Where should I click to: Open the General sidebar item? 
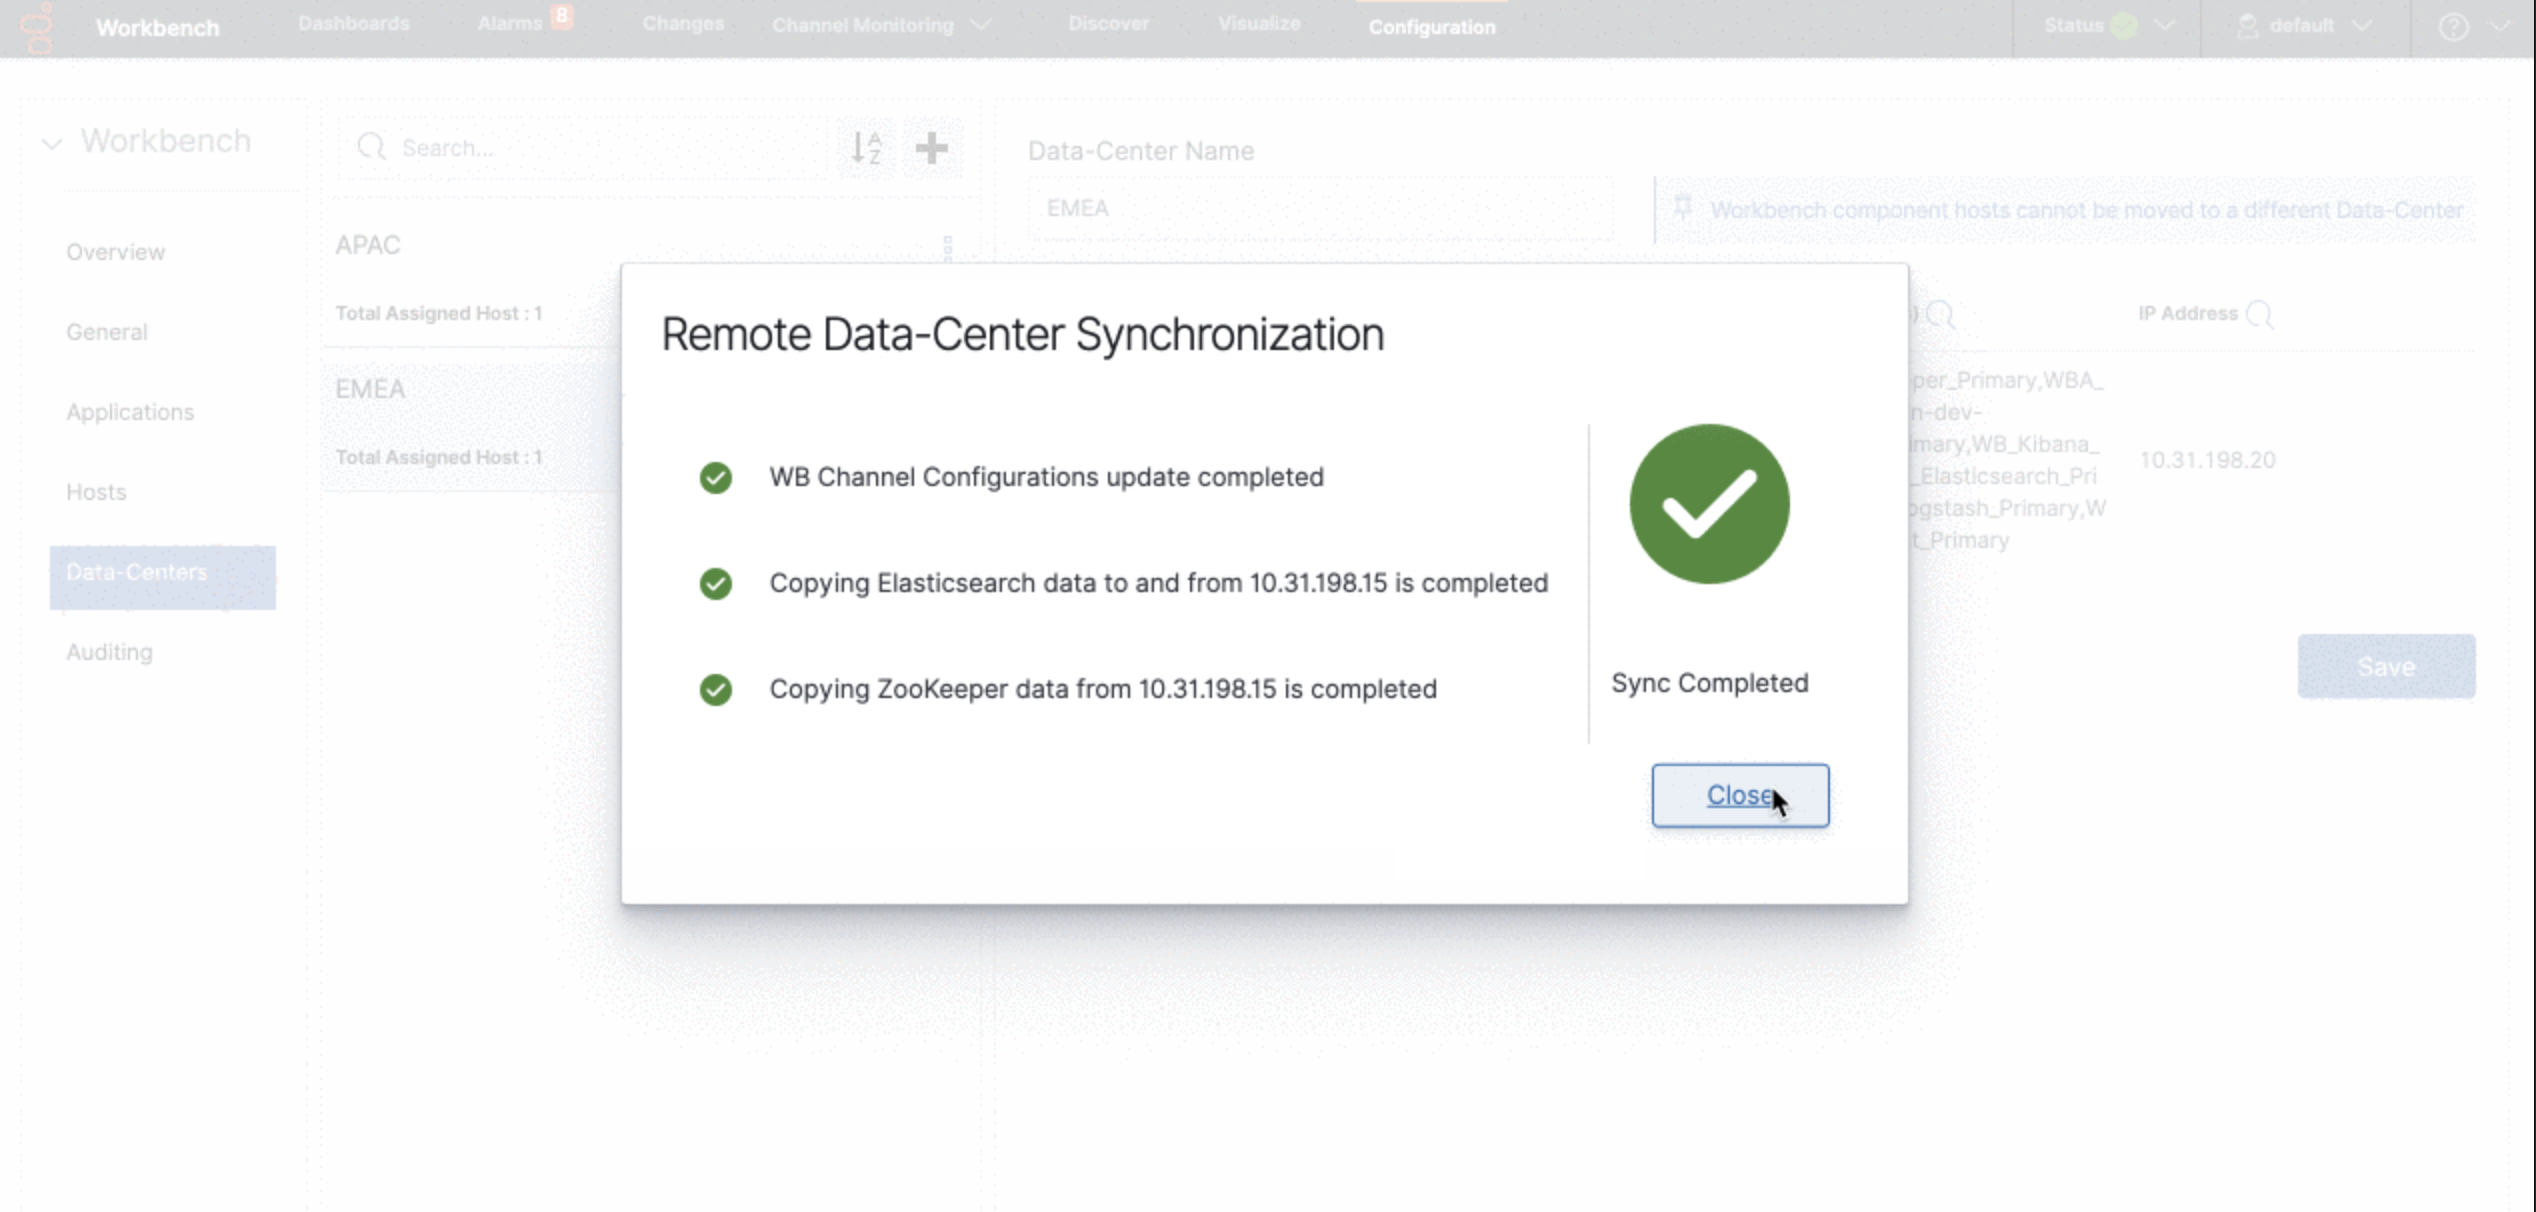point(107,332)
